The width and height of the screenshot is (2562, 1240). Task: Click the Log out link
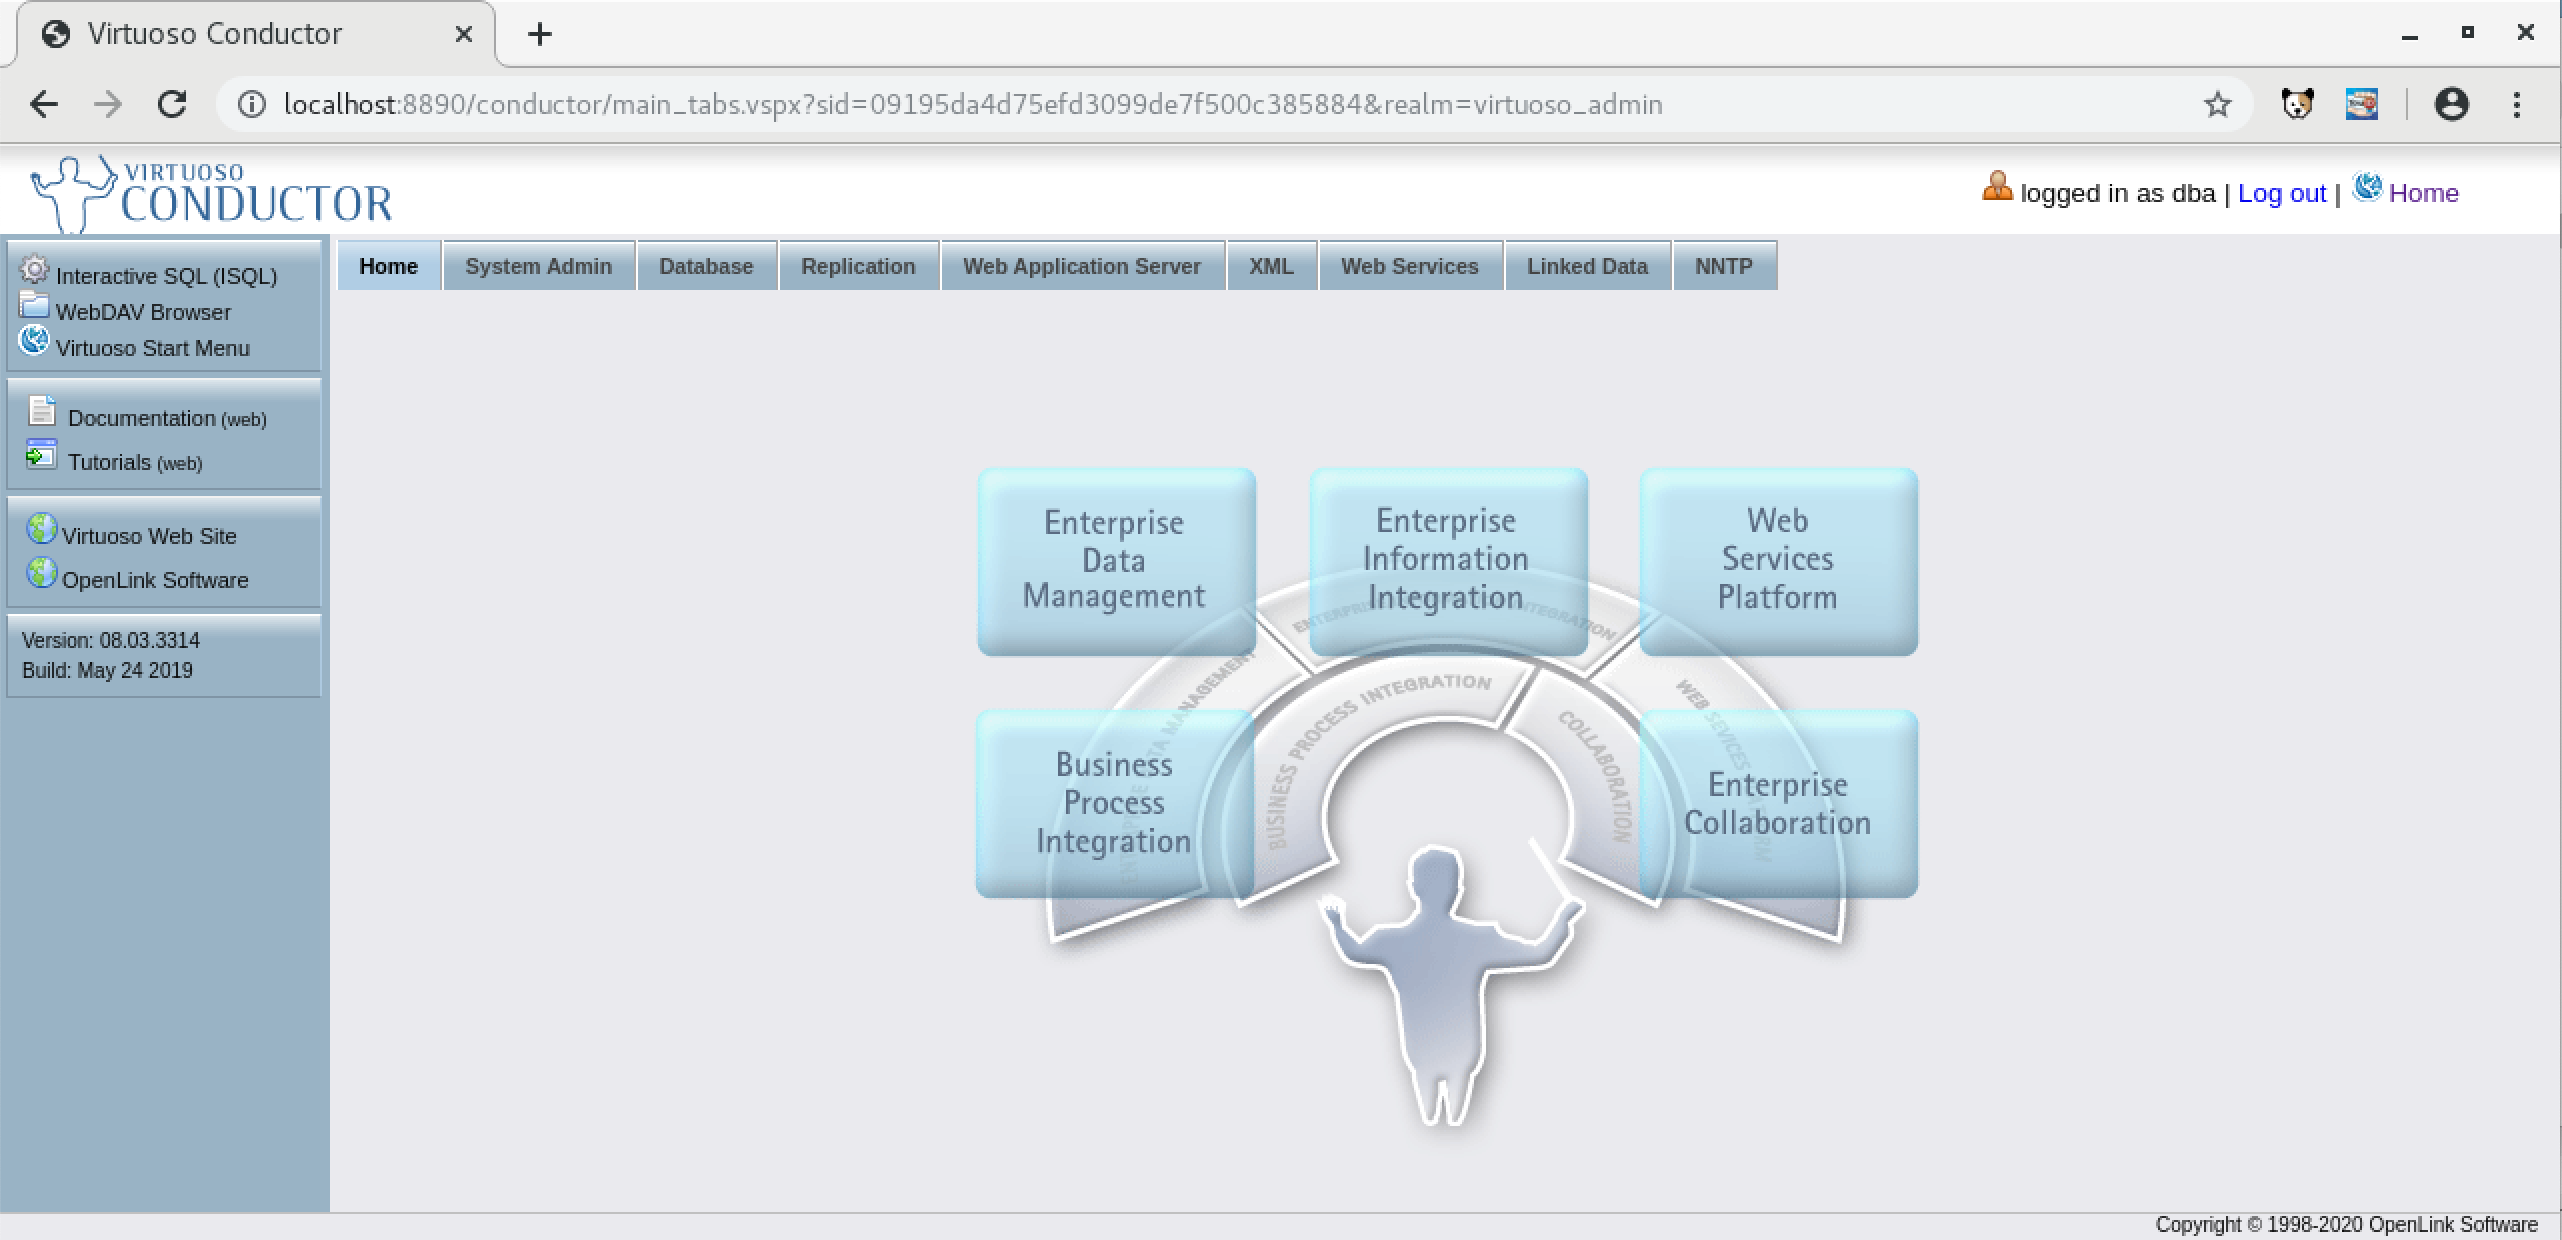[x=2282, y=193]
